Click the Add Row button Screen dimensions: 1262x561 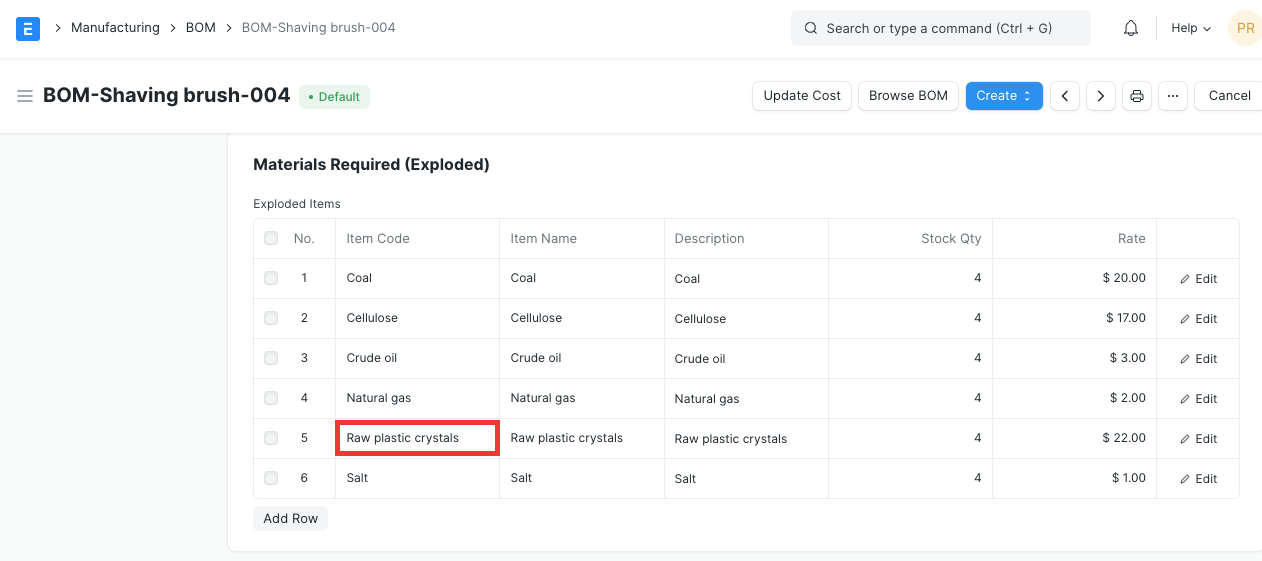tap(291, 518)
